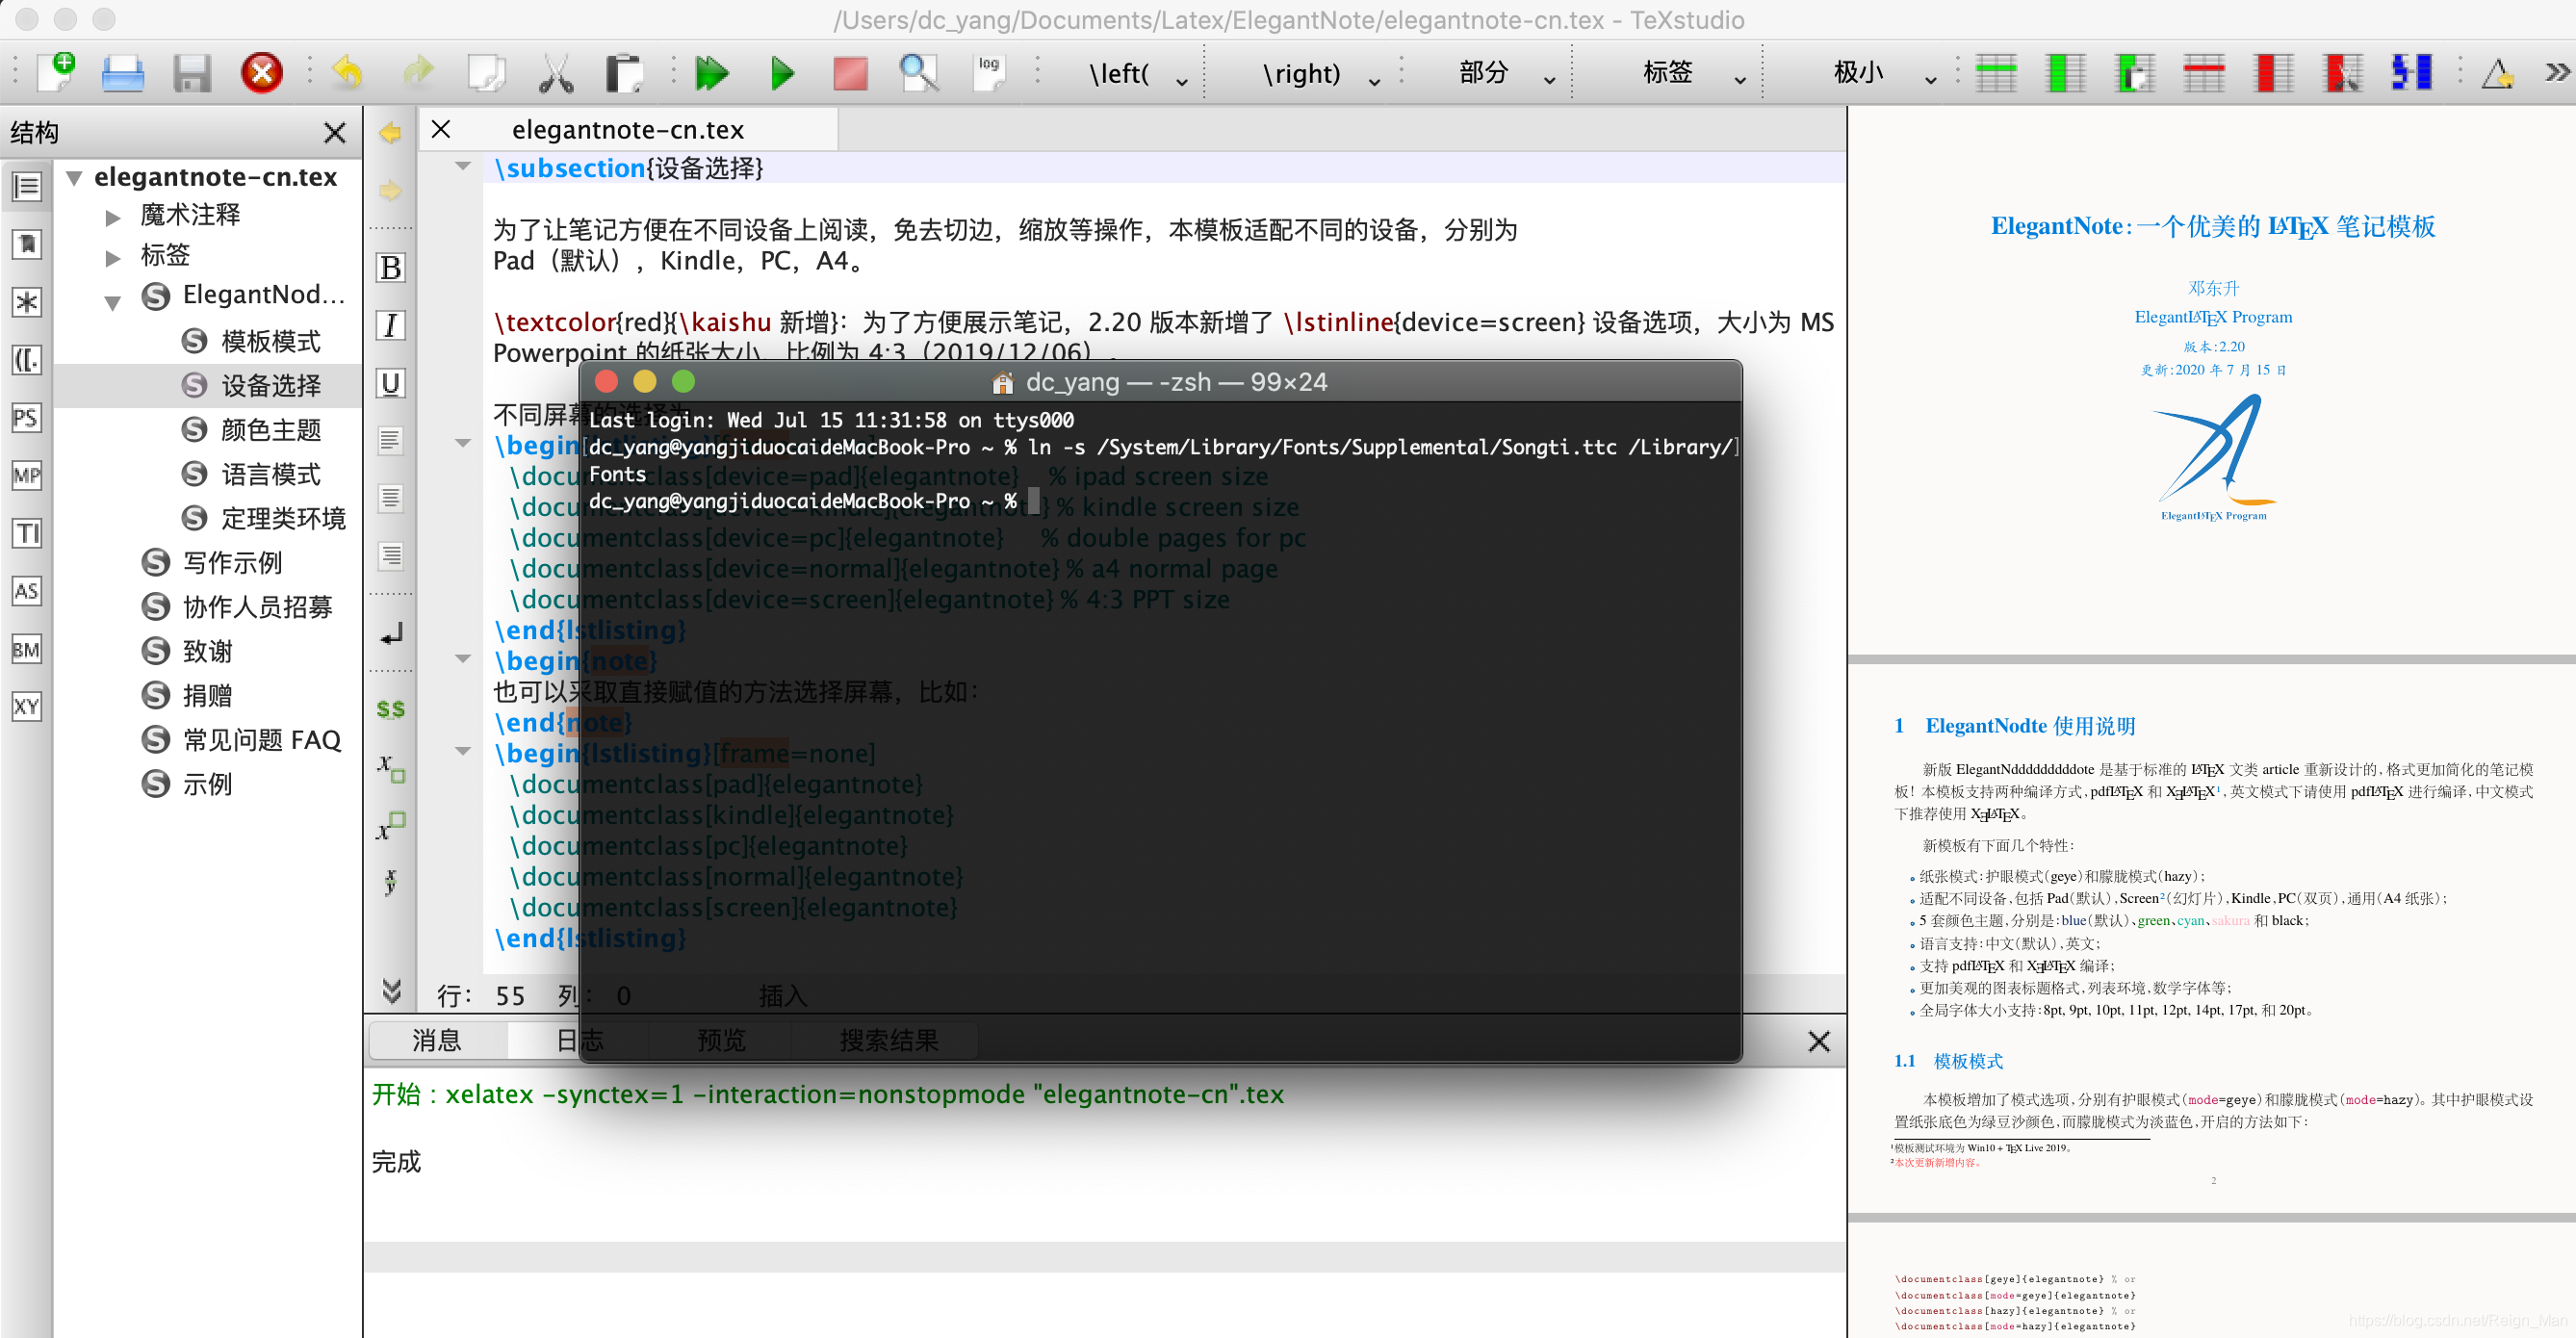Screen dimensions: 2576x1338
Task: Cut selection with scissors icon
Action: pos(556,73)
